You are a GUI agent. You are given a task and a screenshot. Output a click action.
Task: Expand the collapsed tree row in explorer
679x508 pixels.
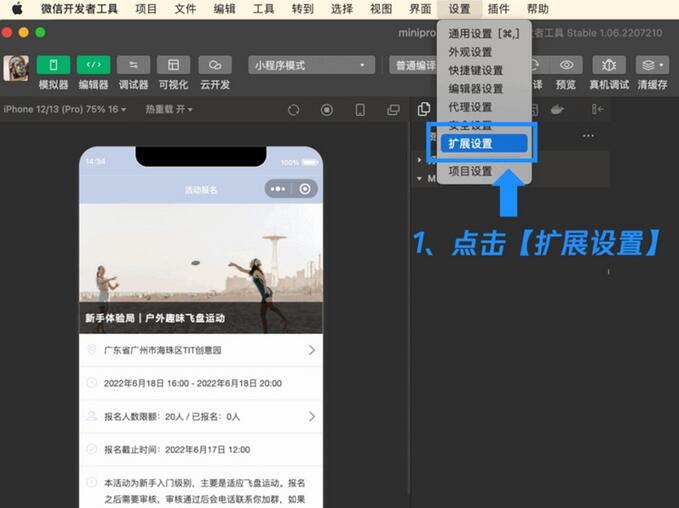(x=419, y=160)
